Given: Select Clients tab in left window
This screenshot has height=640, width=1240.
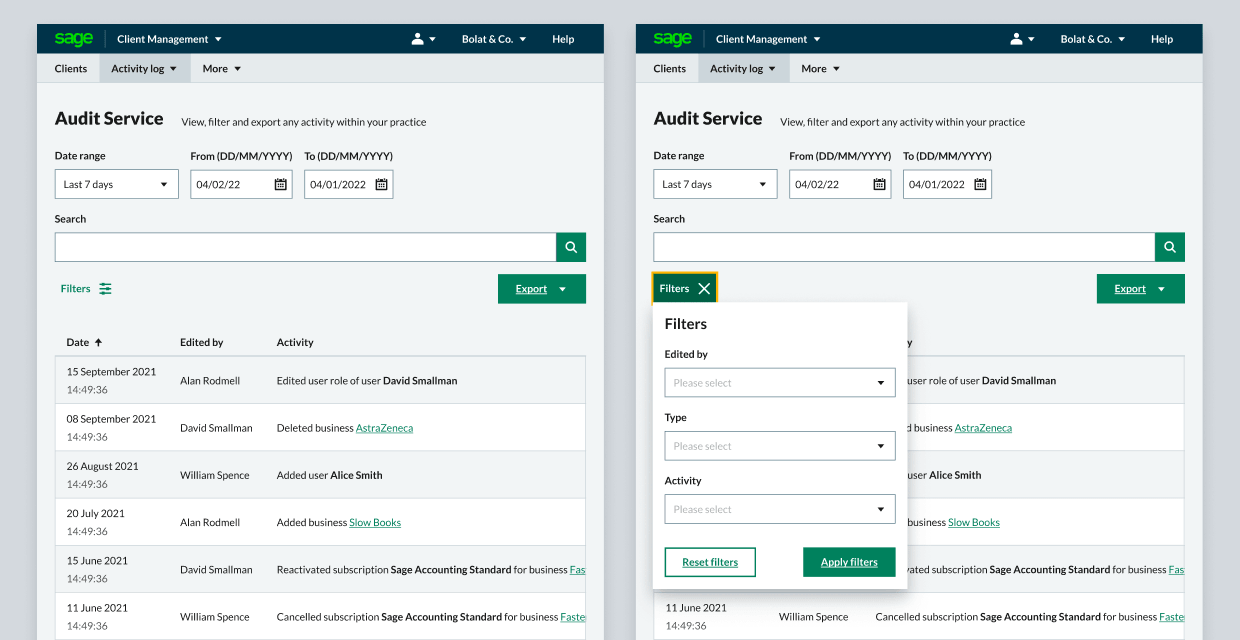Looking at the screenshot, I should (71, 68).
